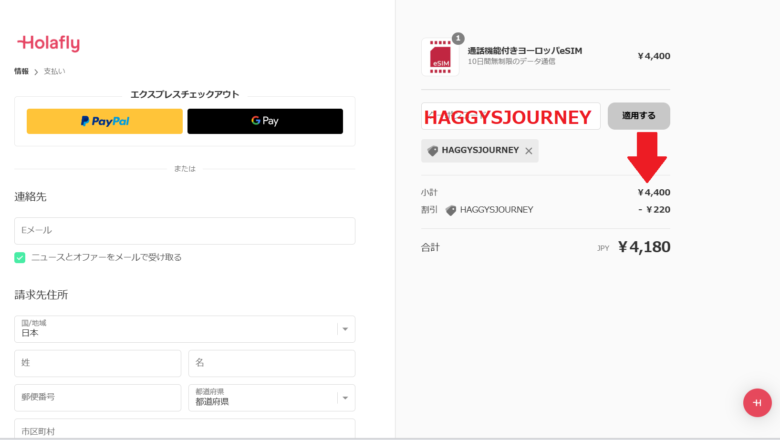Screen dimensions: 780x440
Task: Click the eSIM product thumbnail
Action: click(440, 57)
